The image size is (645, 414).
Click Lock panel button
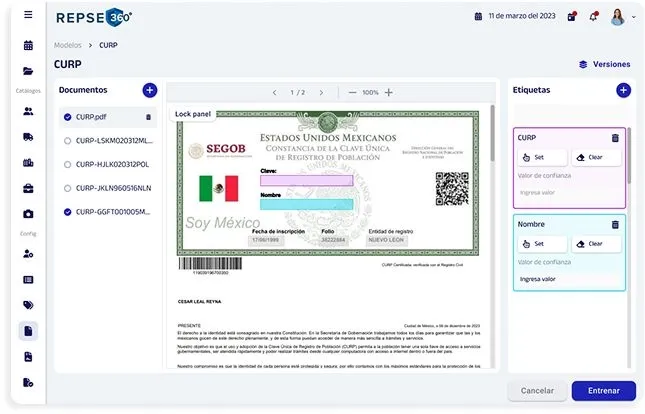[x=193, y=114]
